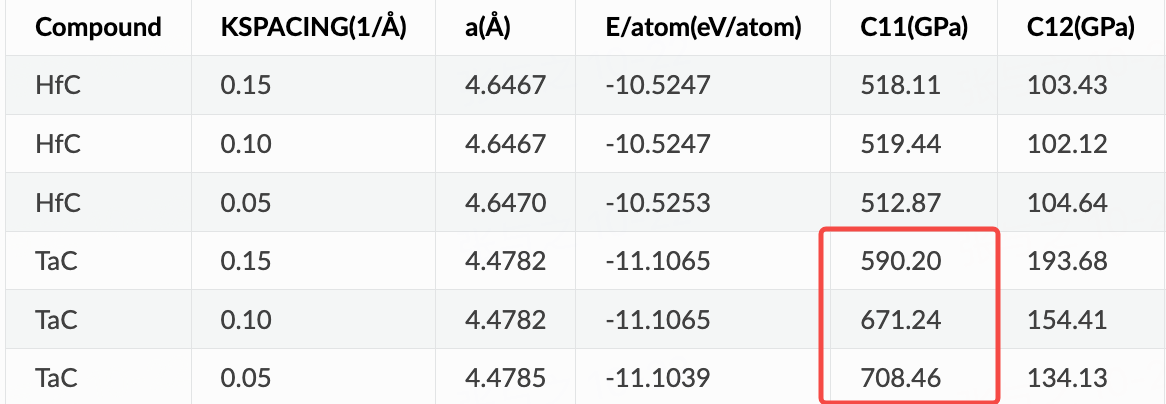Click the C11(GPa) column header
The width and height of the screenshot is (1166, 404).
pos(914,28)
